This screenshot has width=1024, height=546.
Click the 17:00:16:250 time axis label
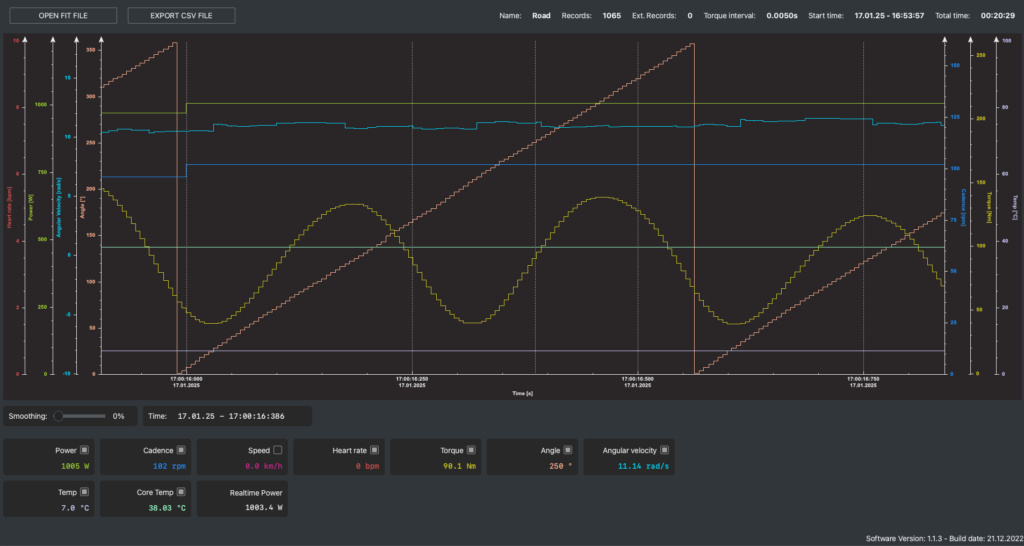coord(410,381)
